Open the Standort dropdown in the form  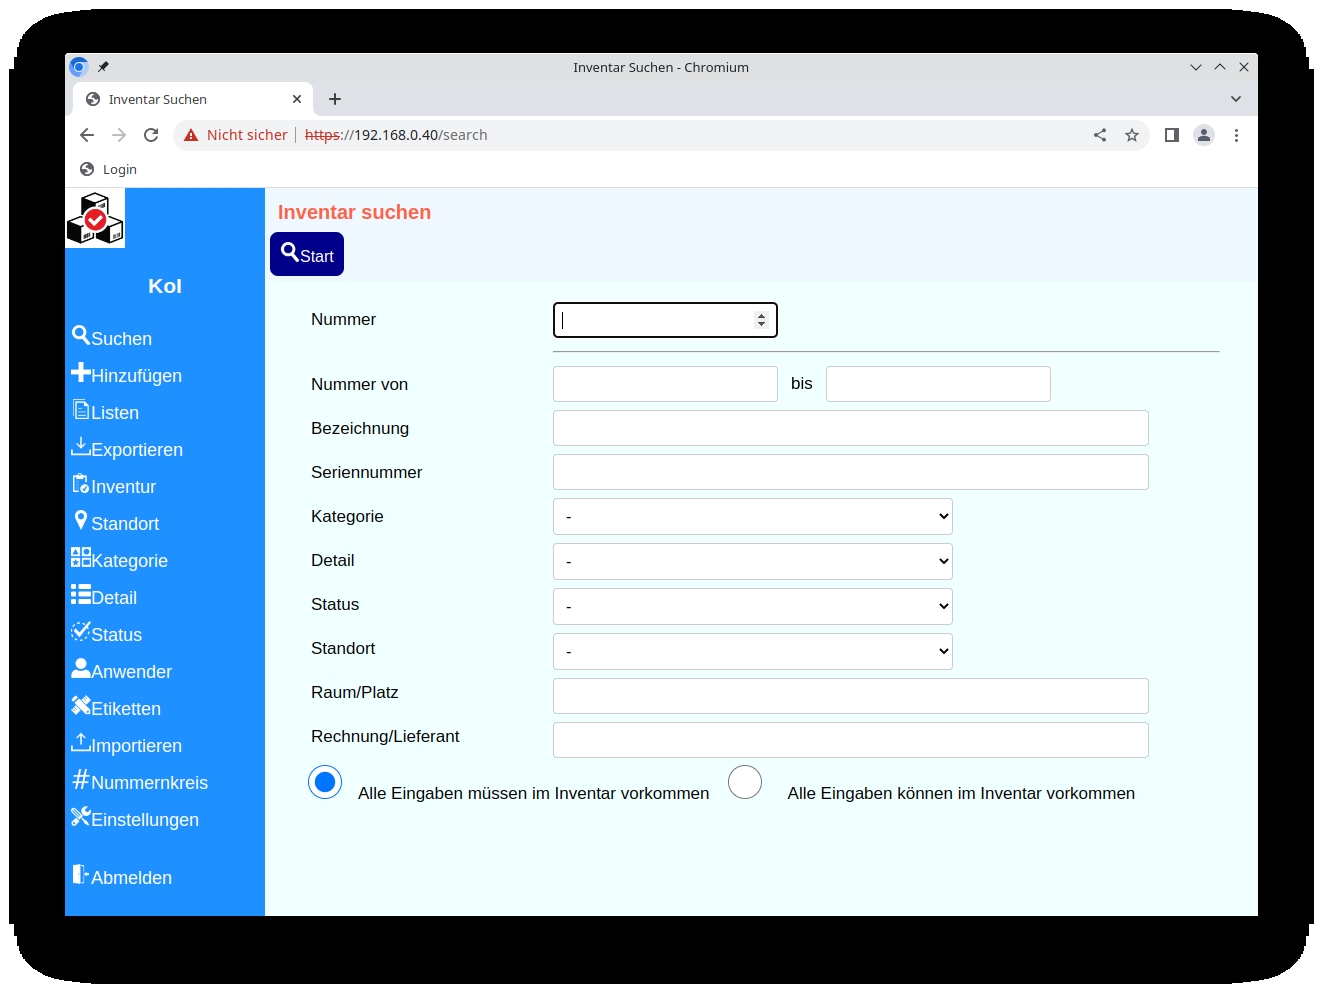(753, 652)
